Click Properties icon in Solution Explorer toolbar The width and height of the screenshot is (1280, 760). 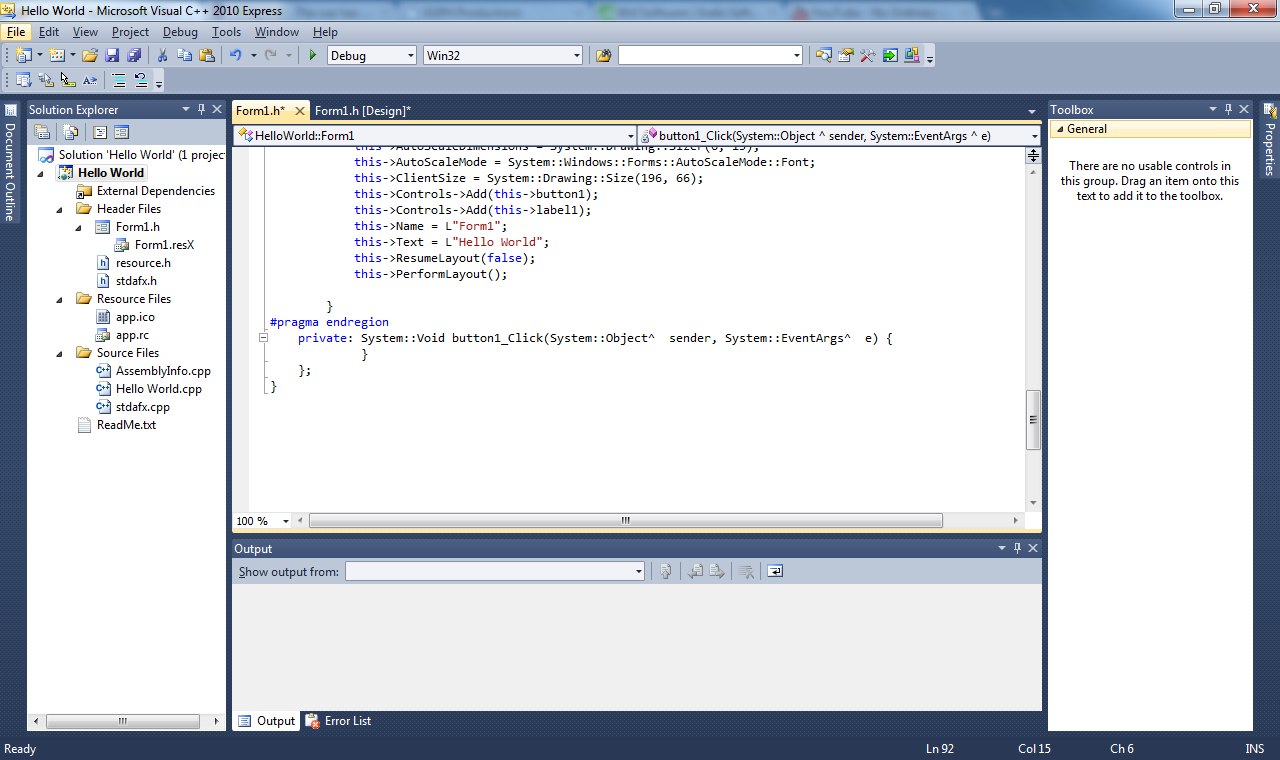pyautogui.click(x=42, y=132)
